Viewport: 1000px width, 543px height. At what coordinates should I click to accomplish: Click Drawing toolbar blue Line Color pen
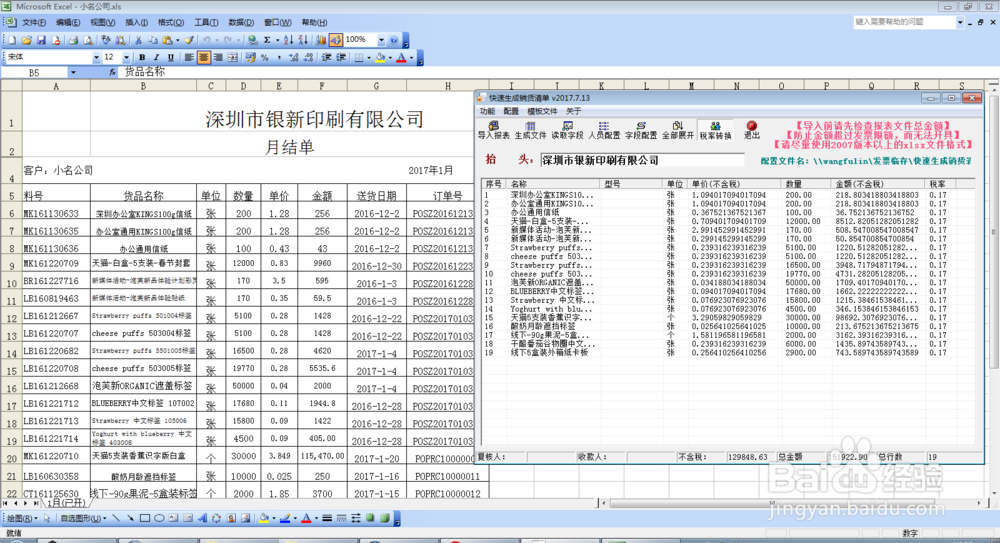tap(285, 518)
